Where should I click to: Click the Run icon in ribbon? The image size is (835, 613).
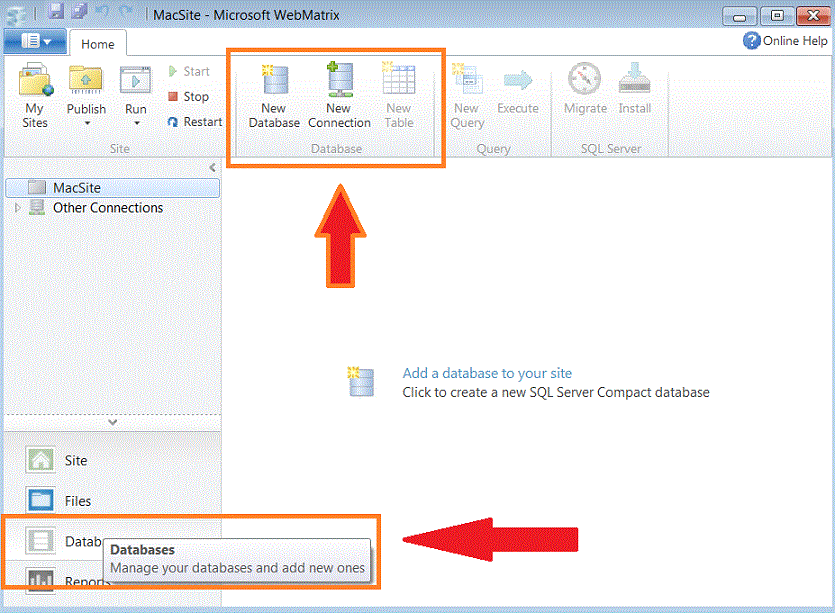pos(135,80)
